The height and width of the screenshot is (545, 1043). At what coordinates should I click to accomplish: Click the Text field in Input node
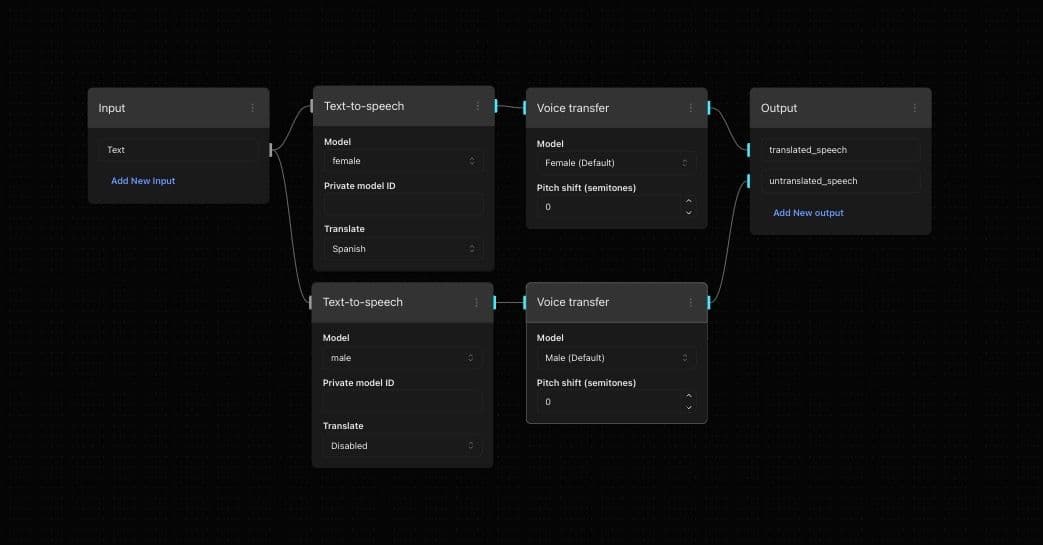[178, 150]
